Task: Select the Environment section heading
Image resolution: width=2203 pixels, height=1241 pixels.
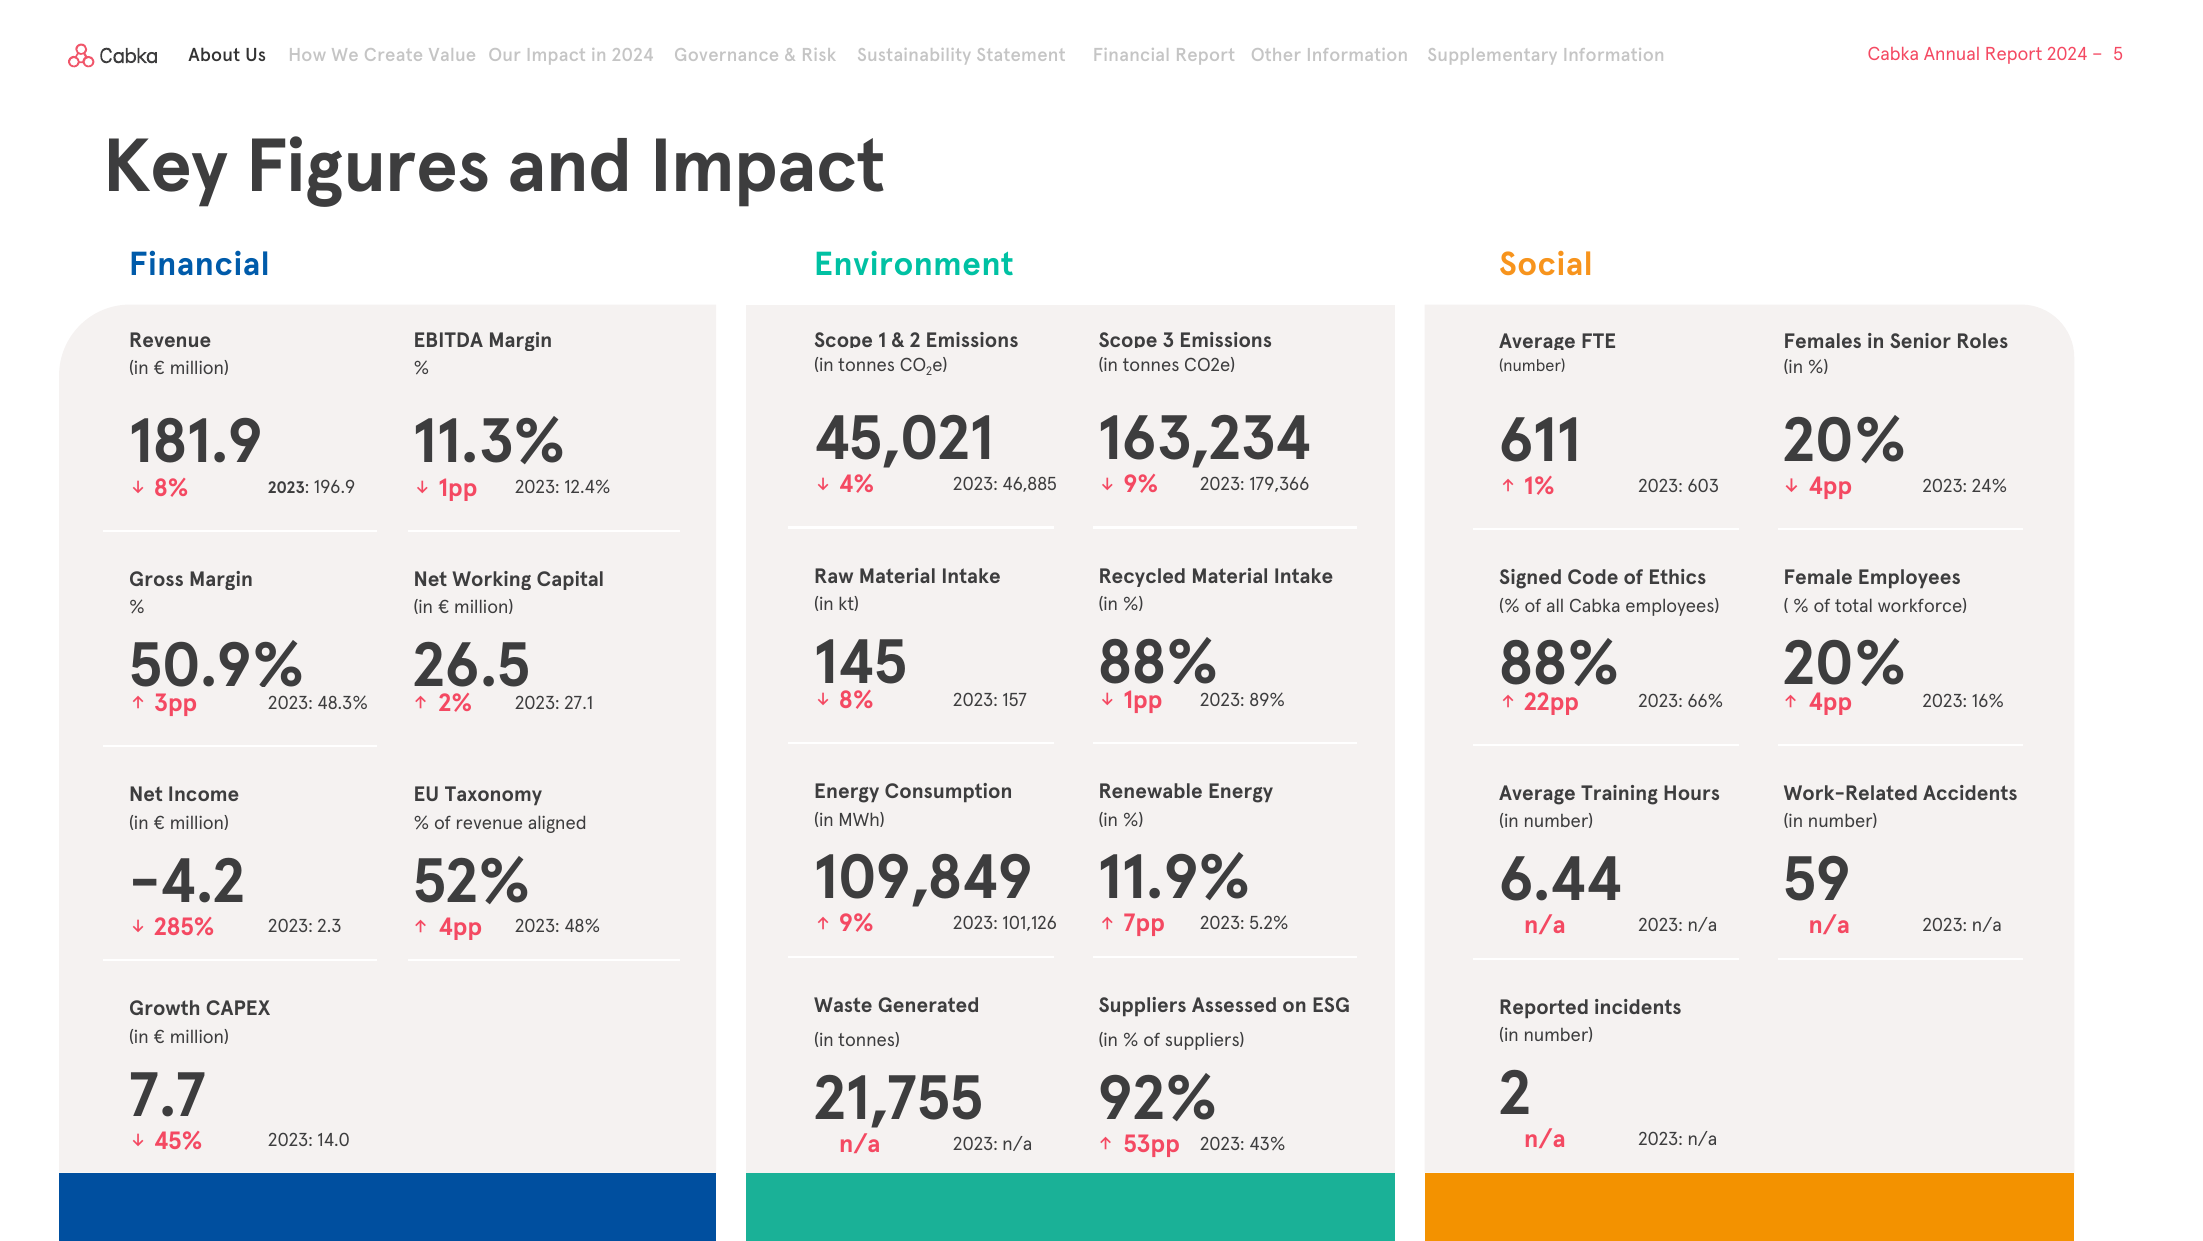Action: (913, 264)
